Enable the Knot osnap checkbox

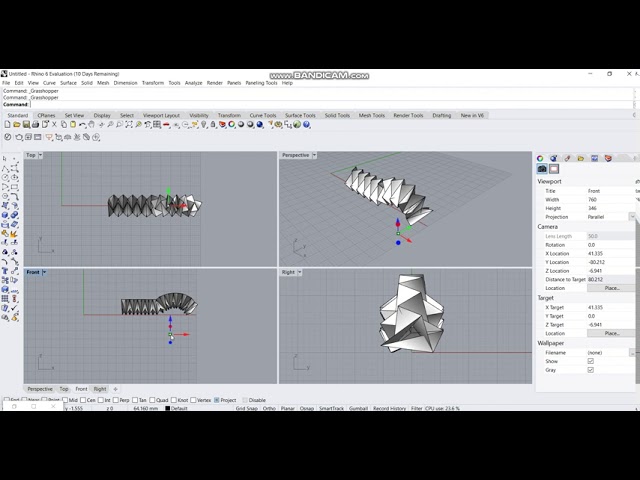173,400
